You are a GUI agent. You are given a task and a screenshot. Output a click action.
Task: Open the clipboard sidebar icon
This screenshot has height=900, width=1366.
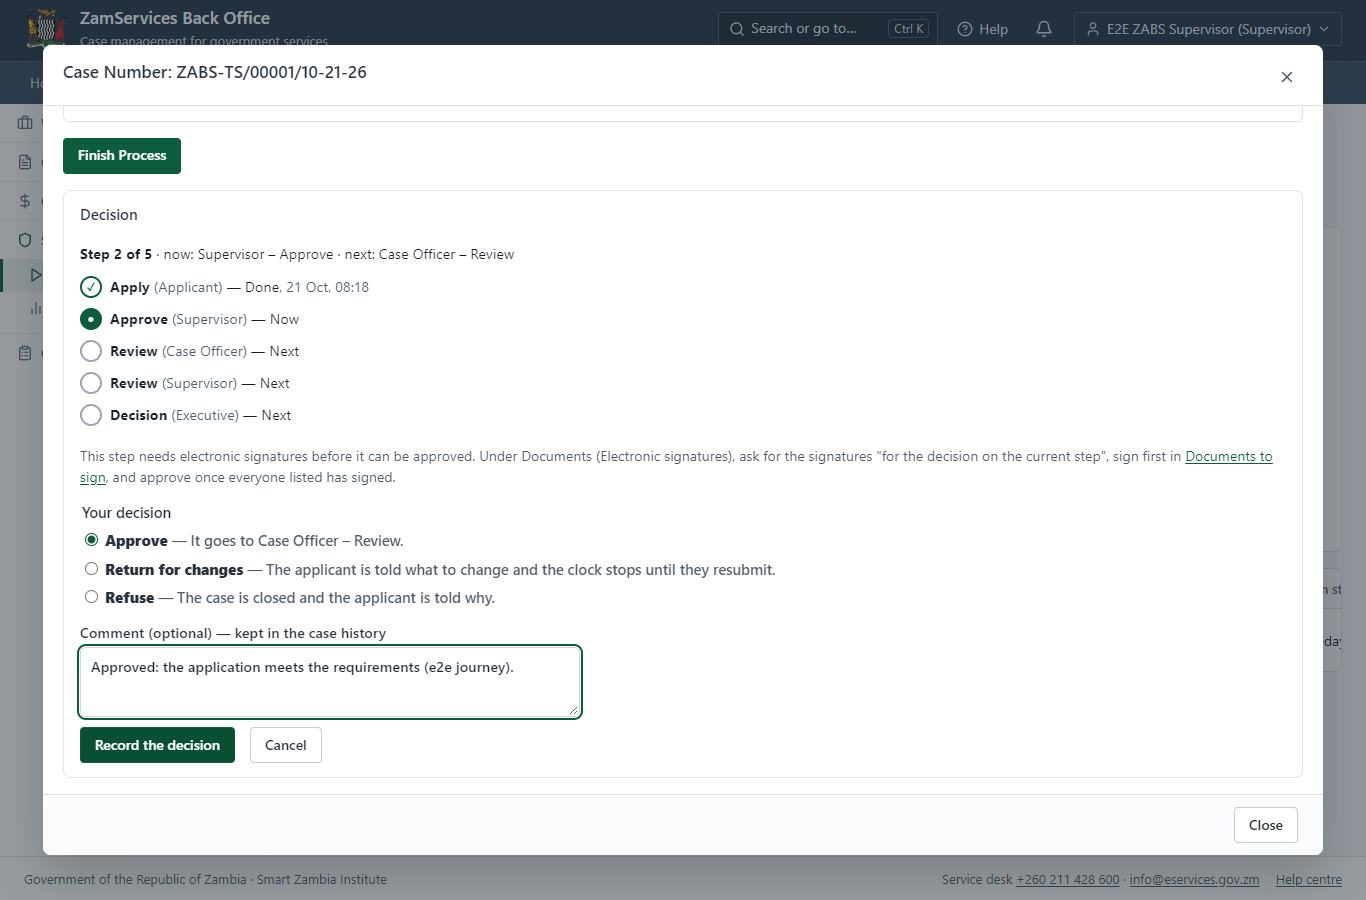pos(25,353)
